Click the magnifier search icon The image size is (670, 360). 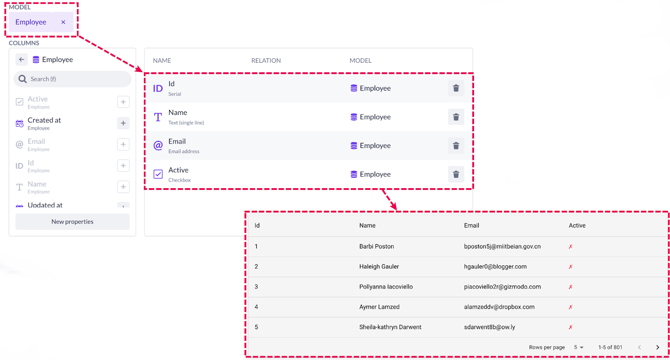coord(23,79)
